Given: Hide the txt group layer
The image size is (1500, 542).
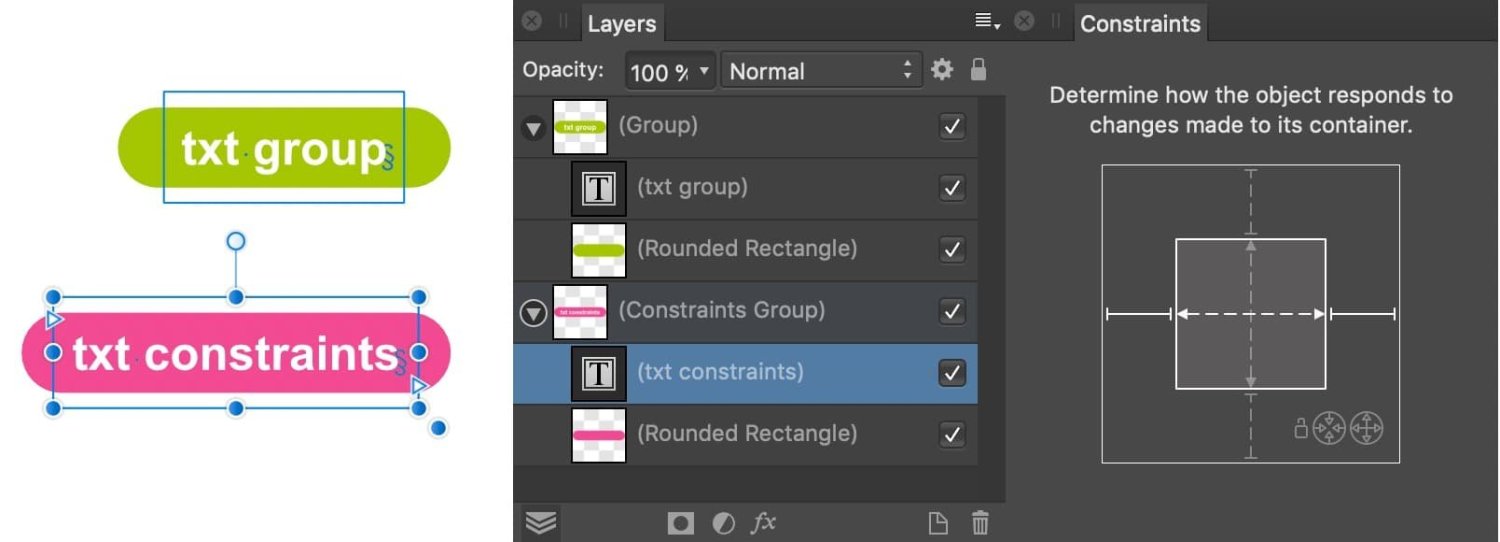Looking at the screenshot, I should click(952, 188).
